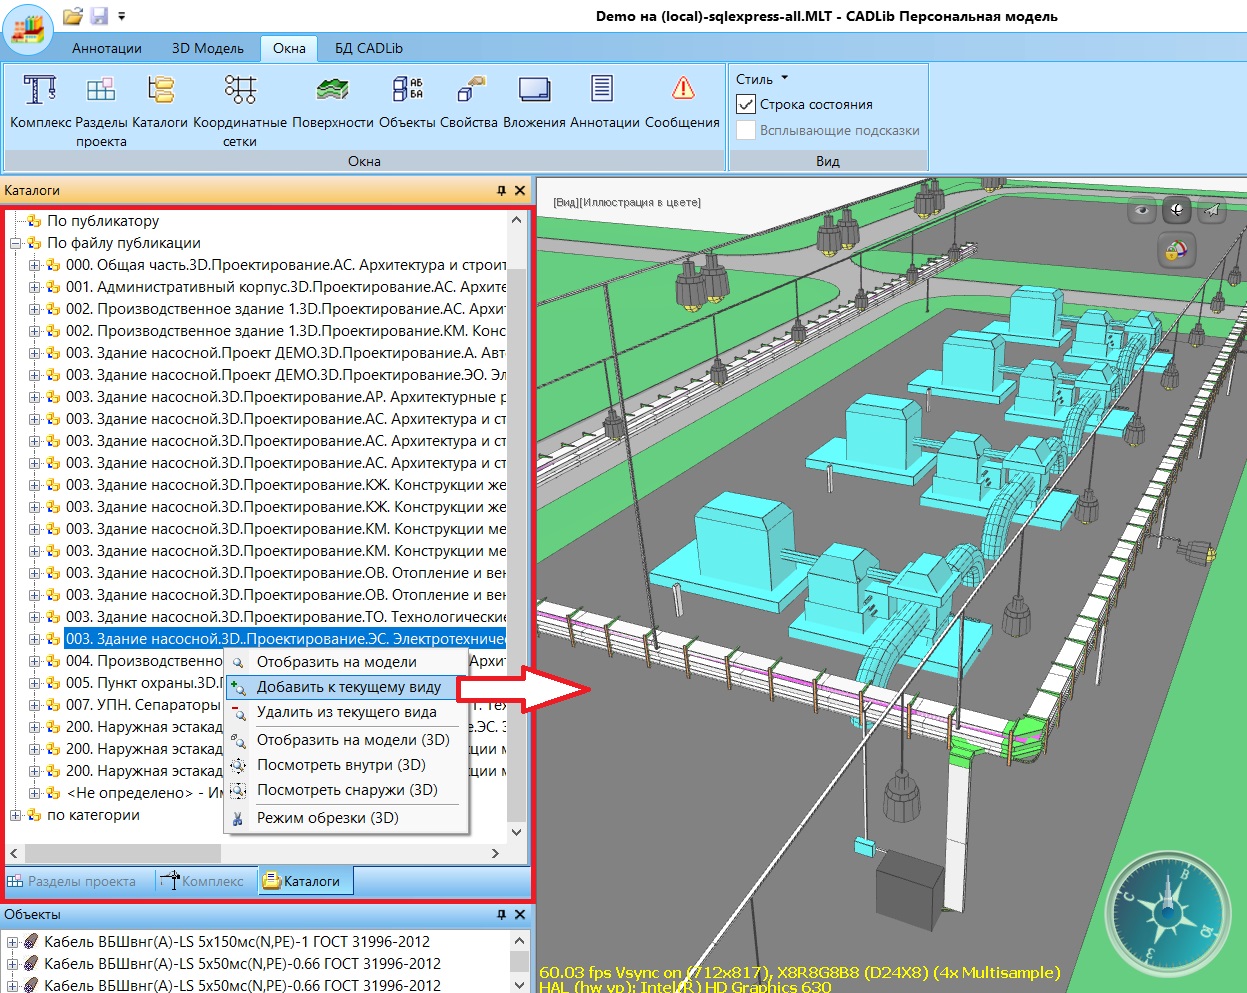The height and width of the screenshot is (993, 1247).
Task: Open Координатные сетки tool
Action: [240, 90]
